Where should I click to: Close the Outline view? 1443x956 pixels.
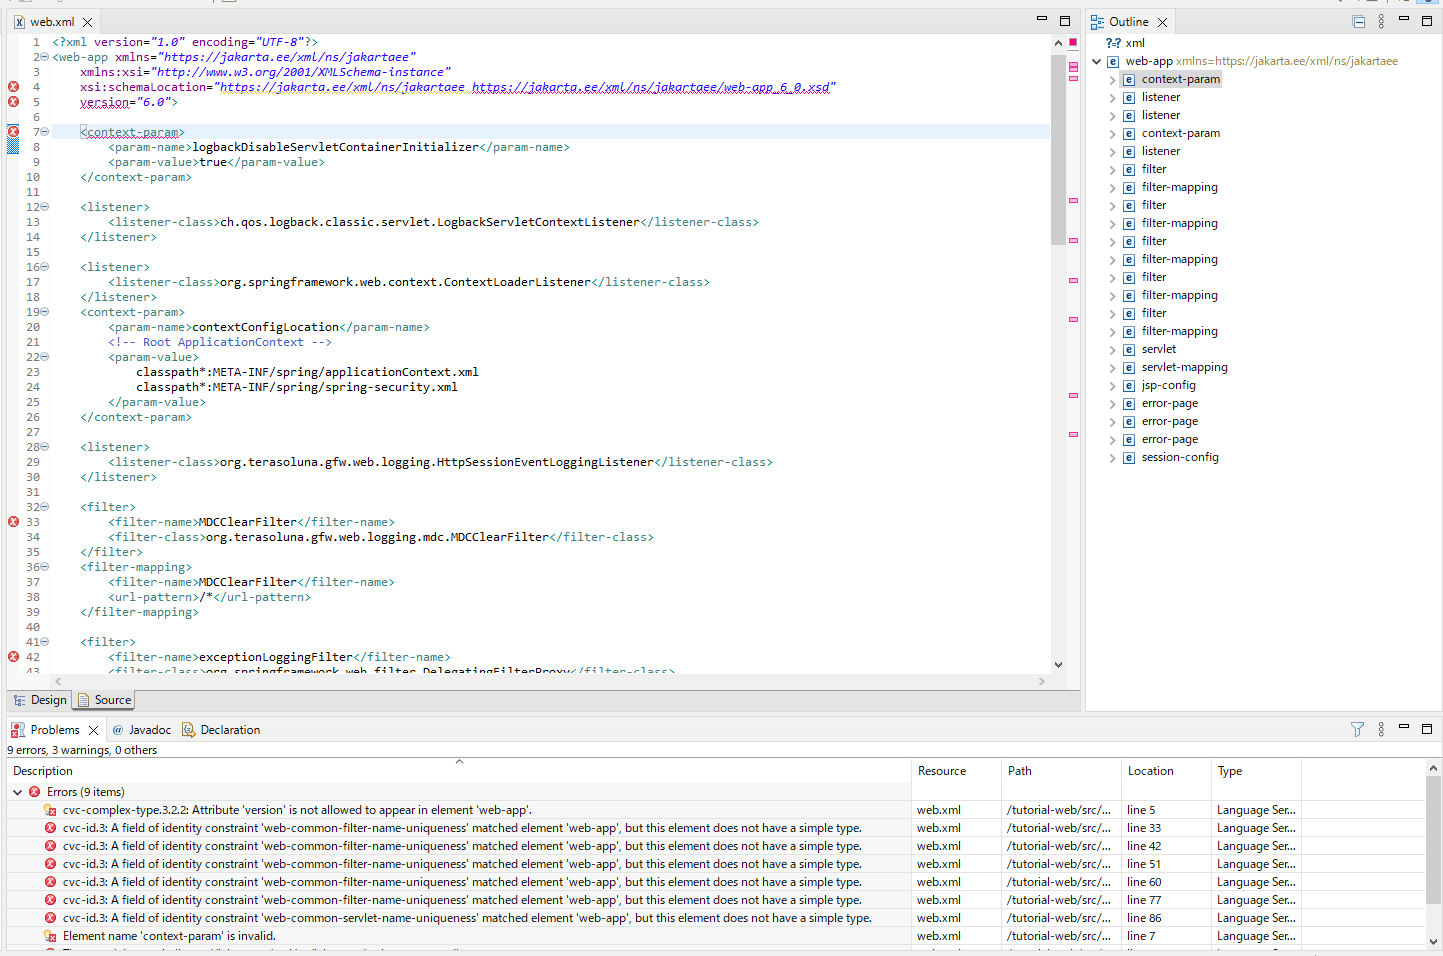(x=1162, y=22)
